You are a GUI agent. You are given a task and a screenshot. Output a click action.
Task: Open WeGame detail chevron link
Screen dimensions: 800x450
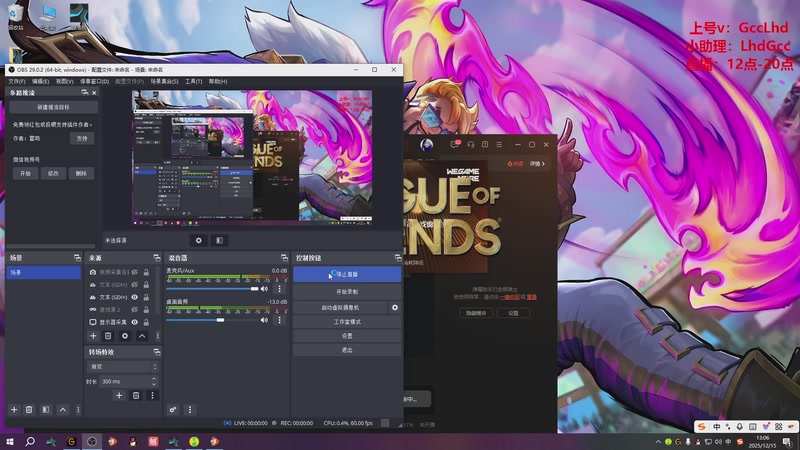537,164
